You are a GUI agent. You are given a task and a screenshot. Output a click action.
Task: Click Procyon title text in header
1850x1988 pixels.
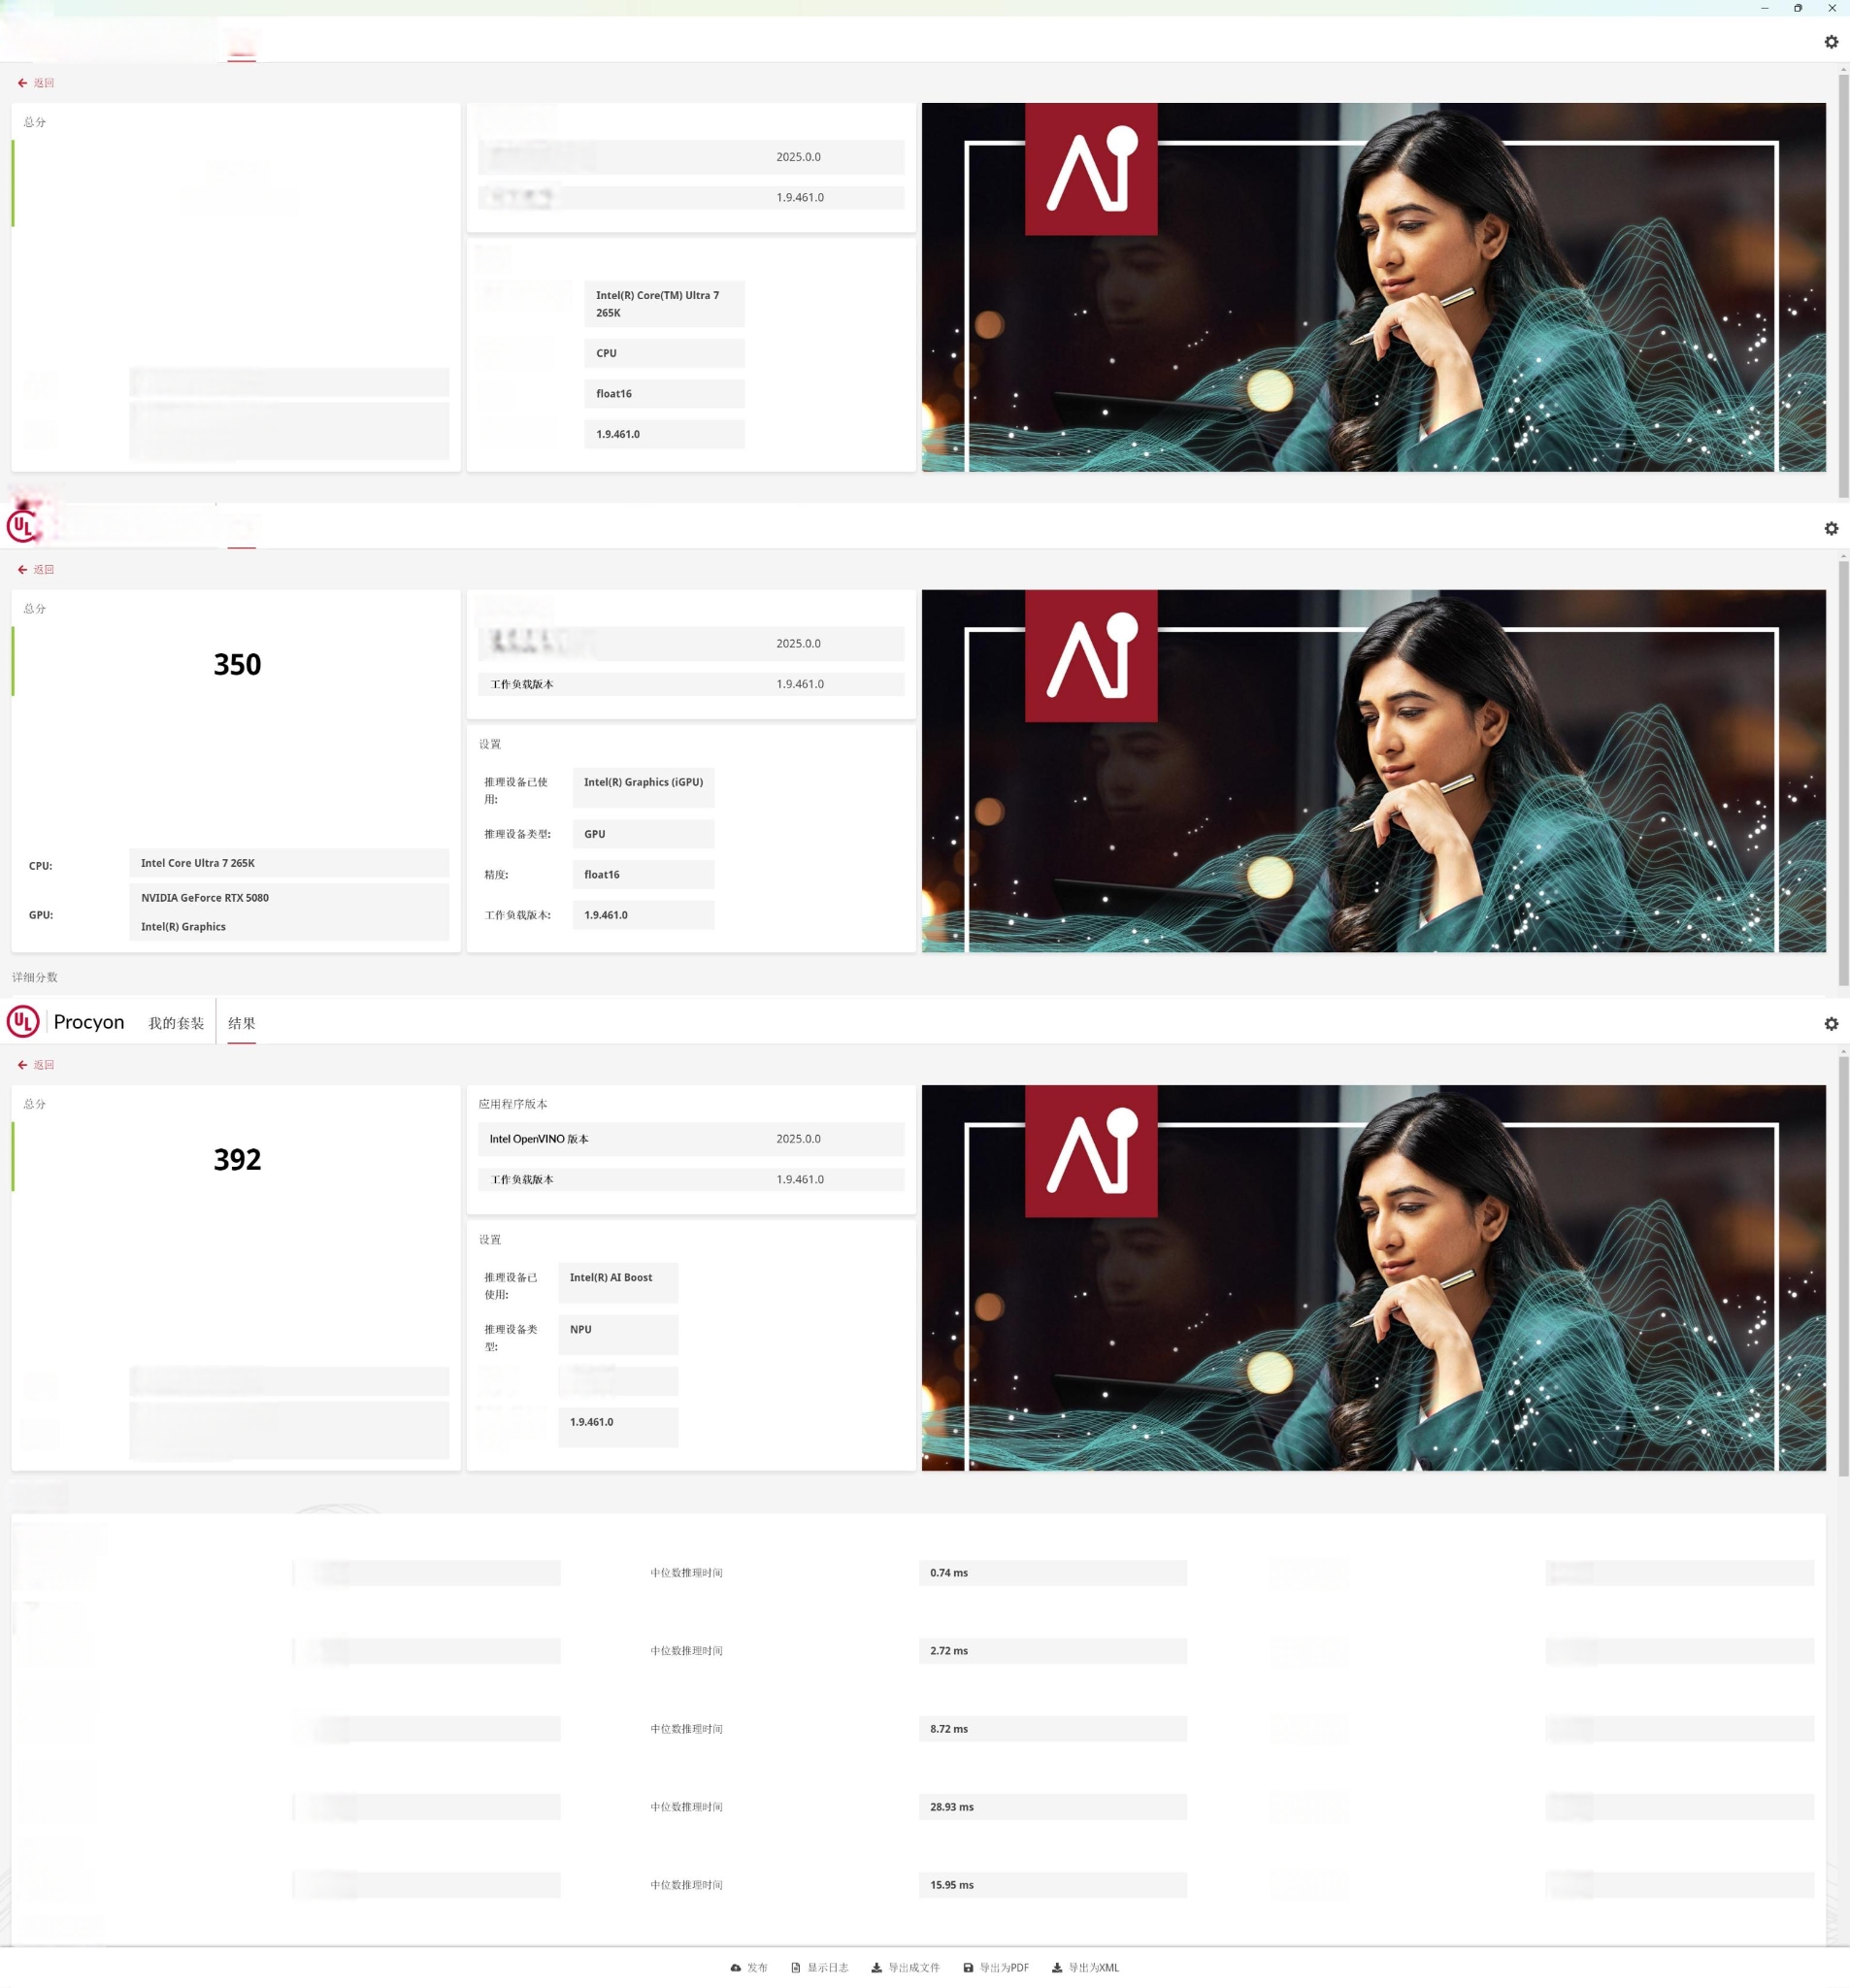(89, 1022)
